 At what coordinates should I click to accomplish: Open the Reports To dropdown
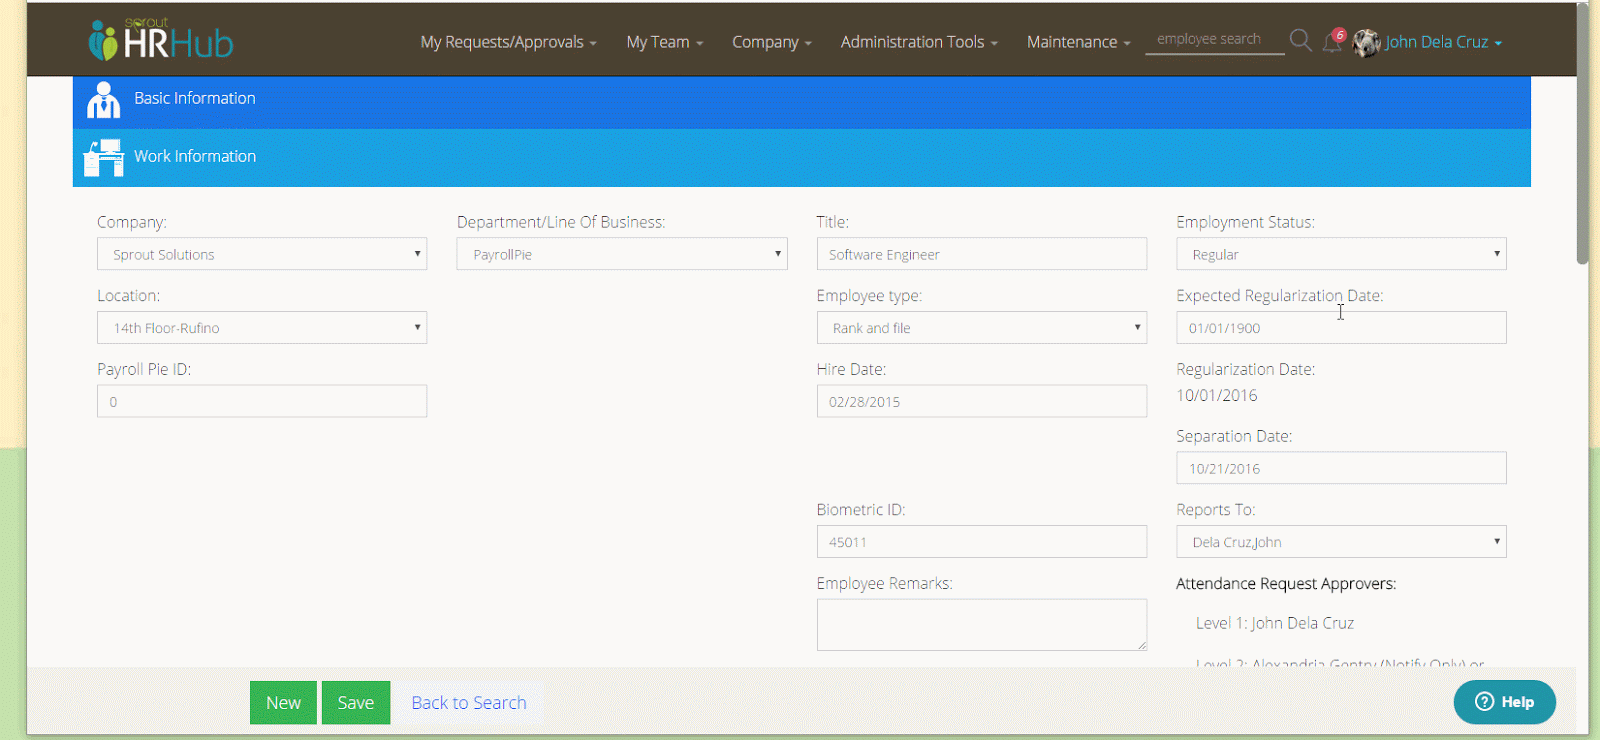tap(1341, 541)
